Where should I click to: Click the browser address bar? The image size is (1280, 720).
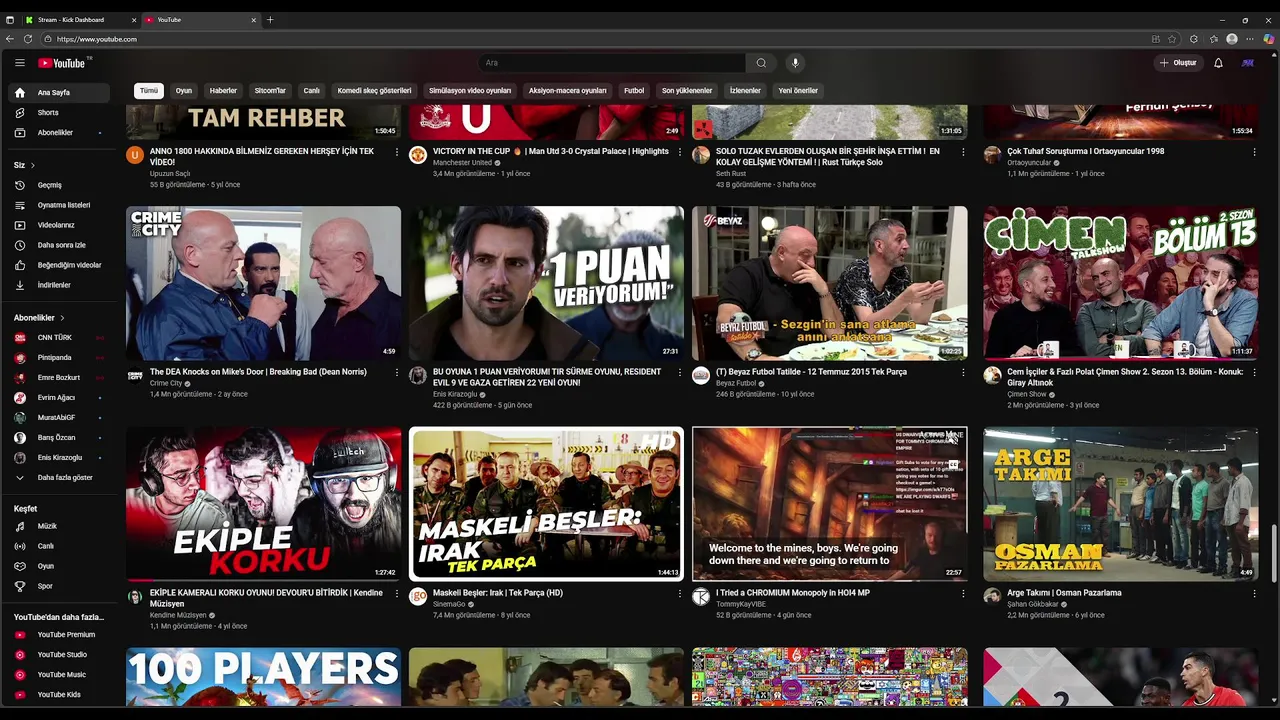pos(600,39)
